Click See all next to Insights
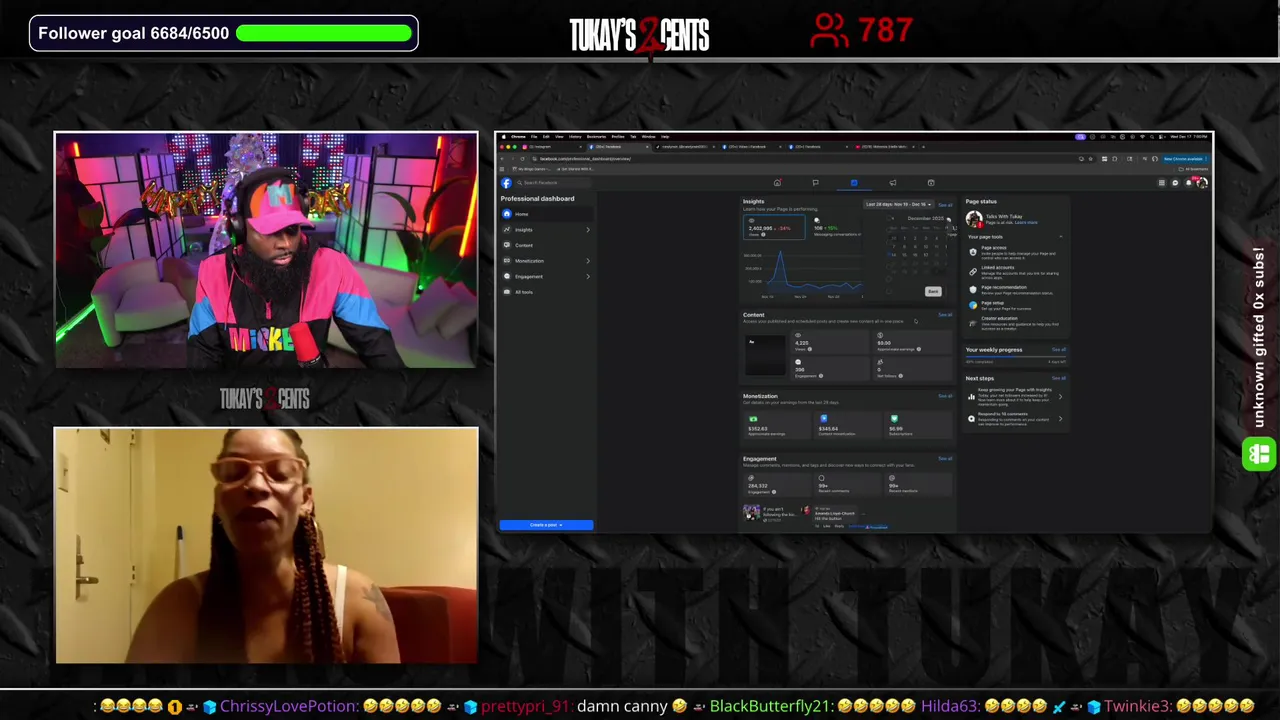1280x720 pixels. (945, 205)
